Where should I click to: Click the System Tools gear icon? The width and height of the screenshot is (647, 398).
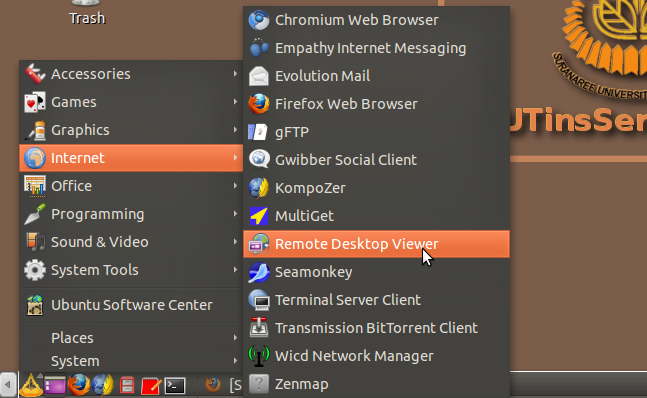coord(35,270)
